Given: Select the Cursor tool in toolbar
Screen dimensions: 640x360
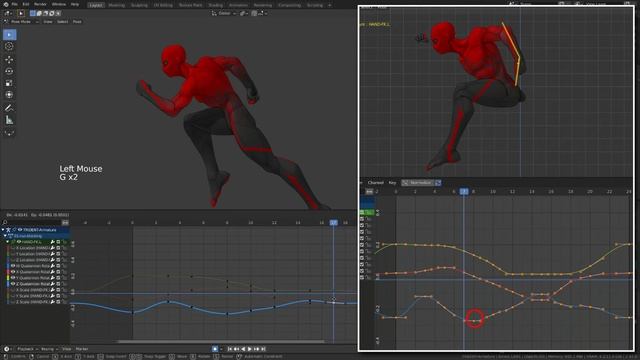Looking at the screenshot, I should tap(9, 47).
